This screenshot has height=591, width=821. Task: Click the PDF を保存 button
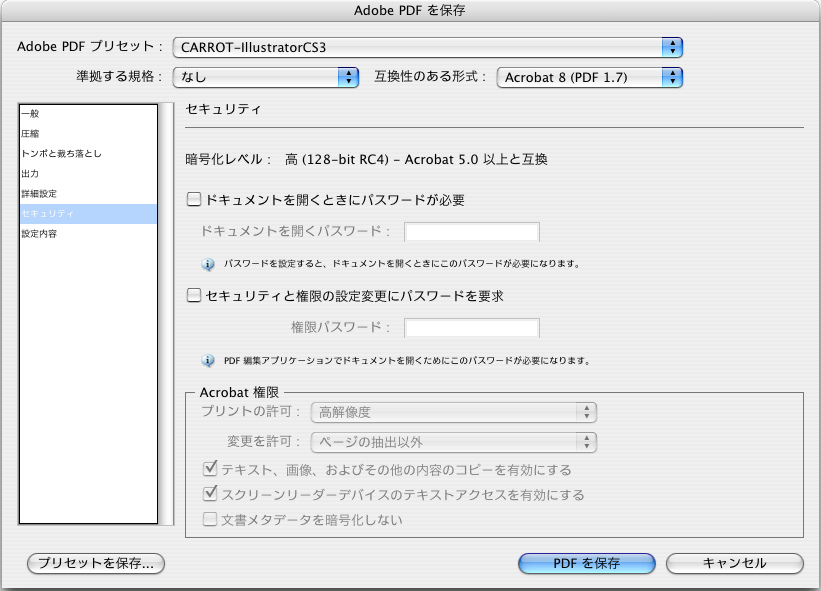point(586,563)
